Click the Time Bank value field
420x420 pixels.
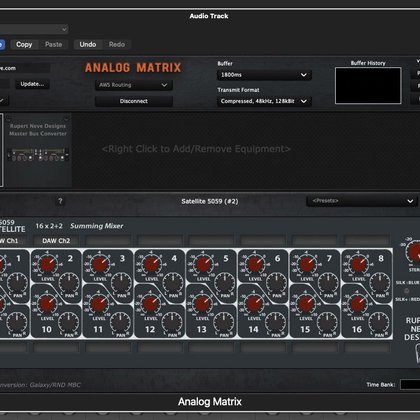410,384
